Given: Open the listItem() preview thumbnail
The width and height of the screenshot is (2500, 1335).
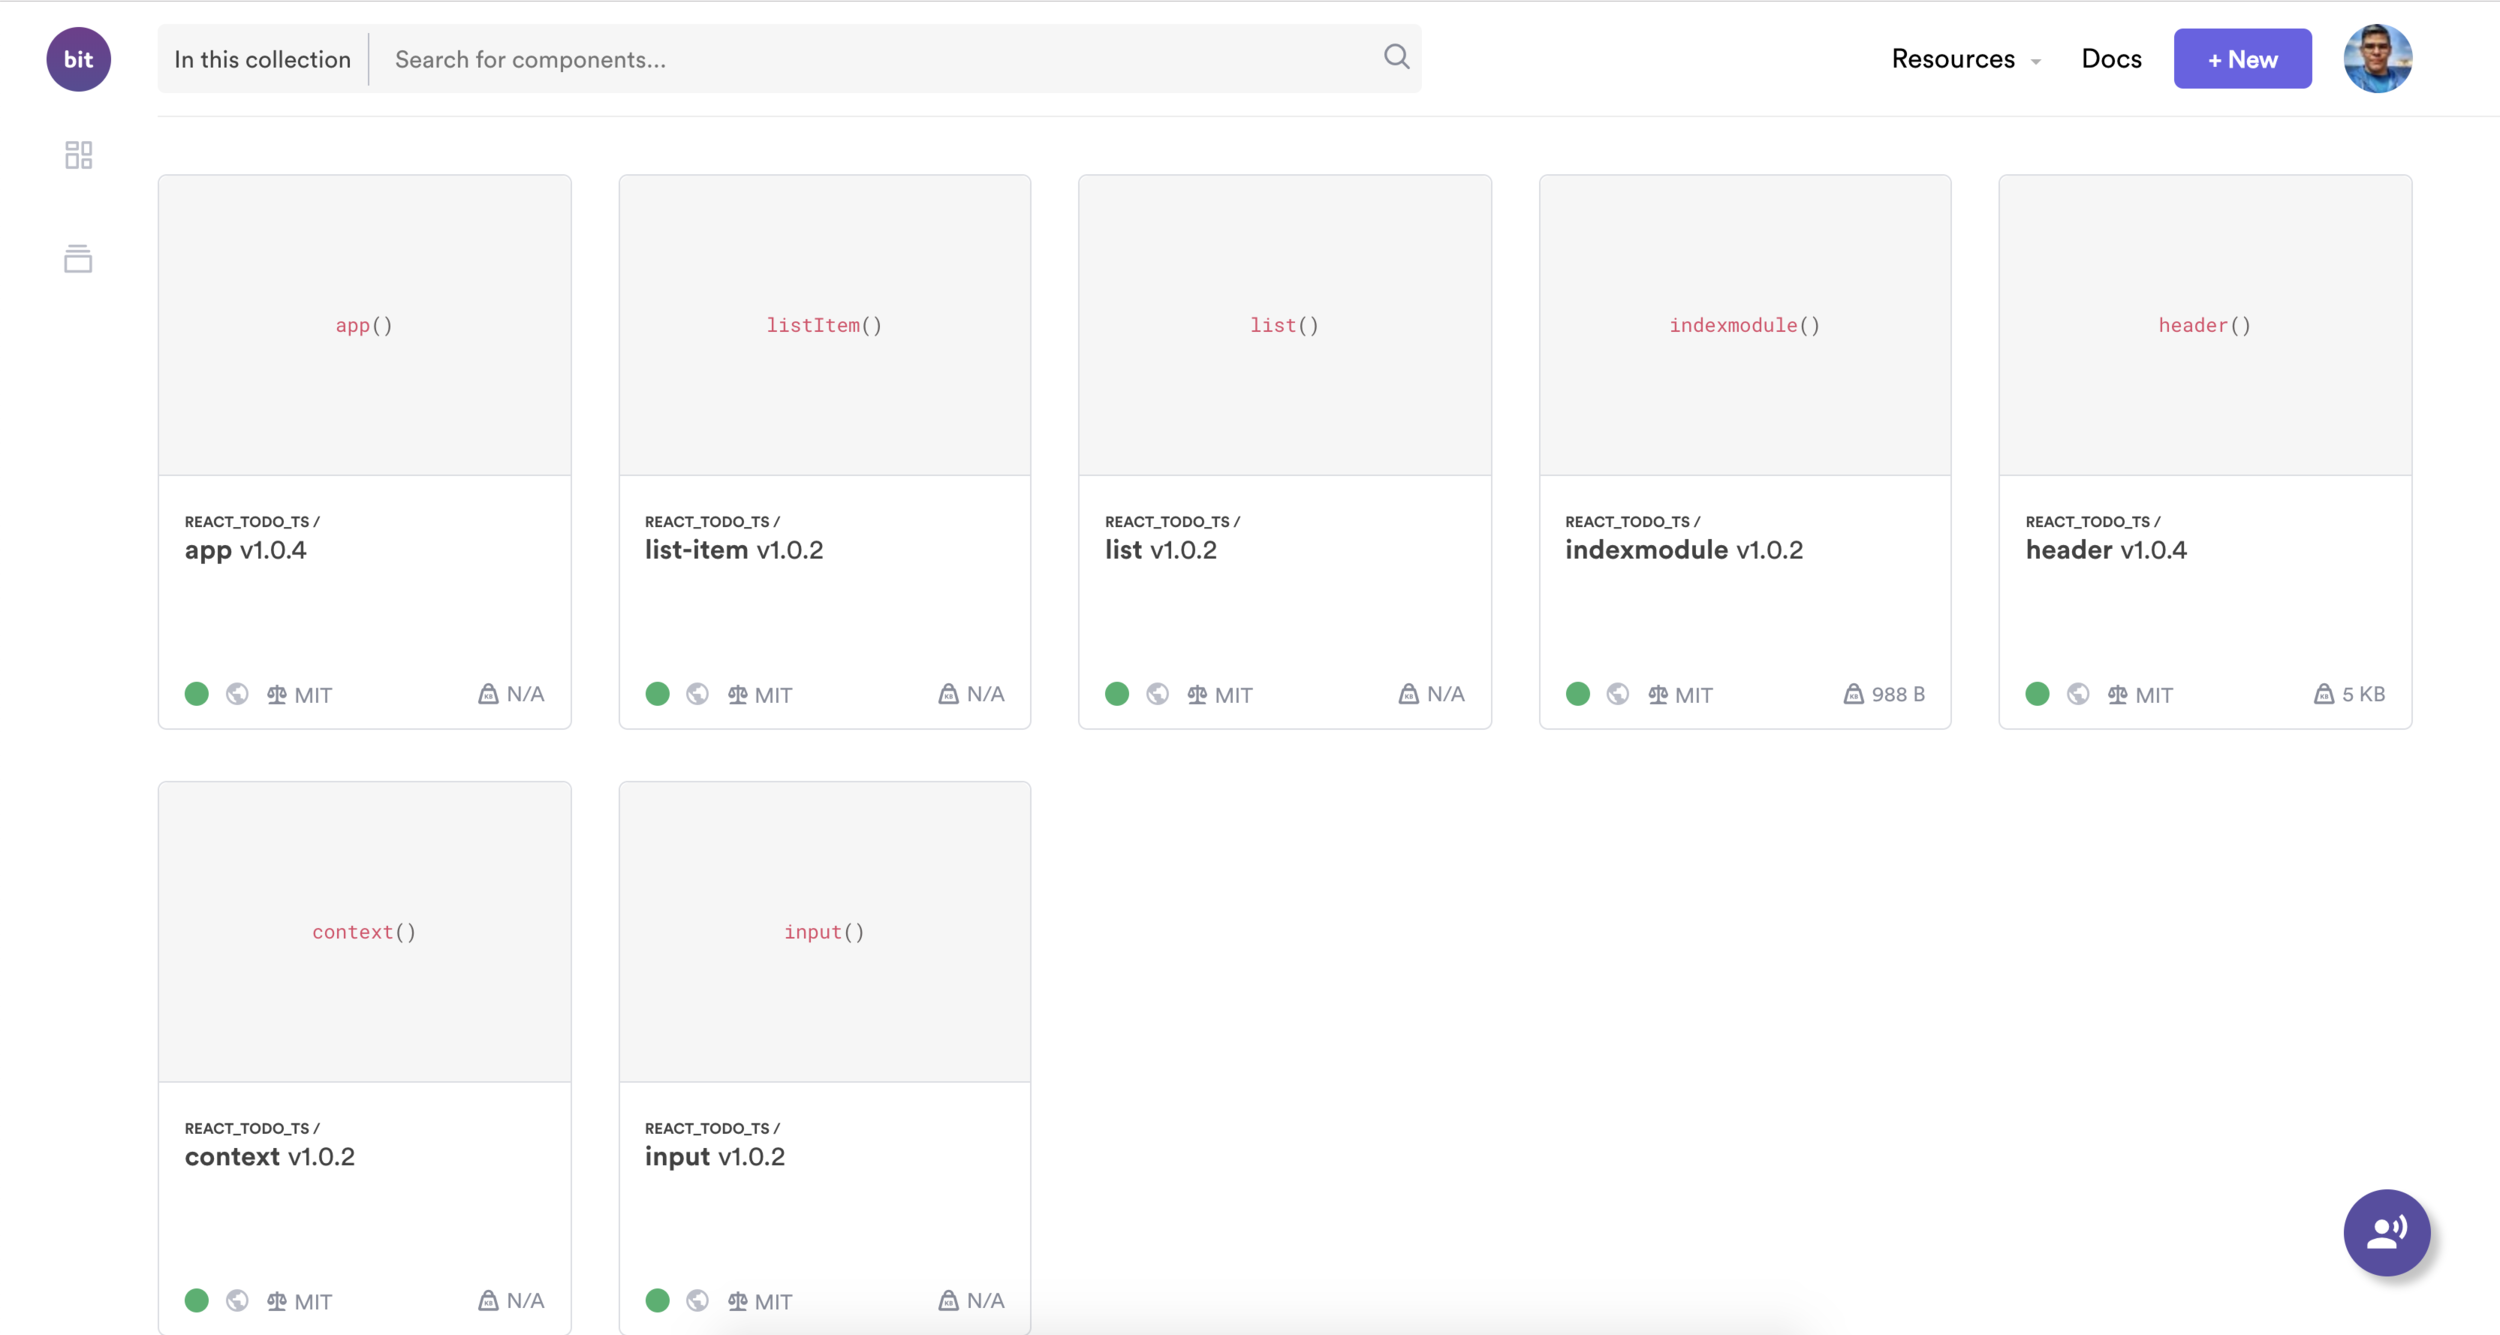Looking at the screenshot, I should pyautogui.click(x=824, y=325).
